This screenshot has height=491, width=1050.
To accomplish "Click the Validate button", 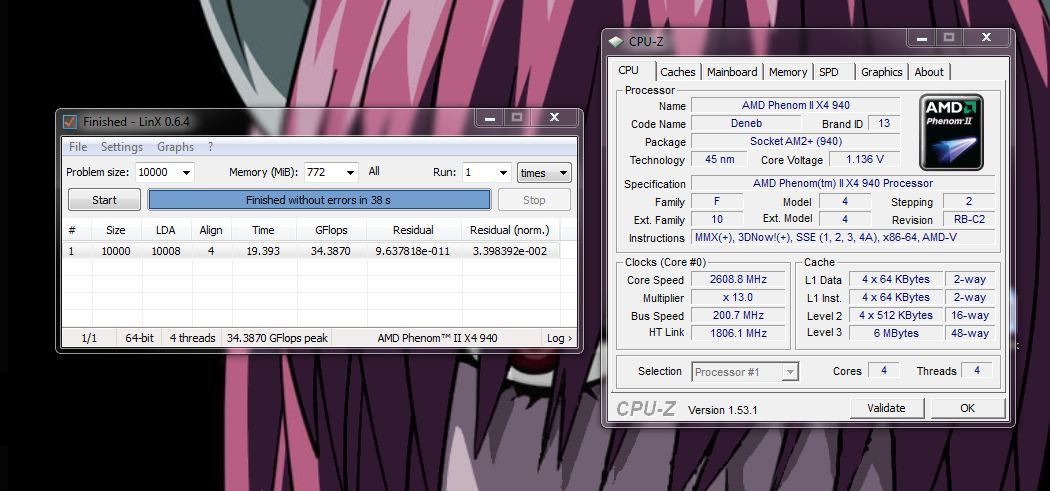I will (x=886, y=408).
